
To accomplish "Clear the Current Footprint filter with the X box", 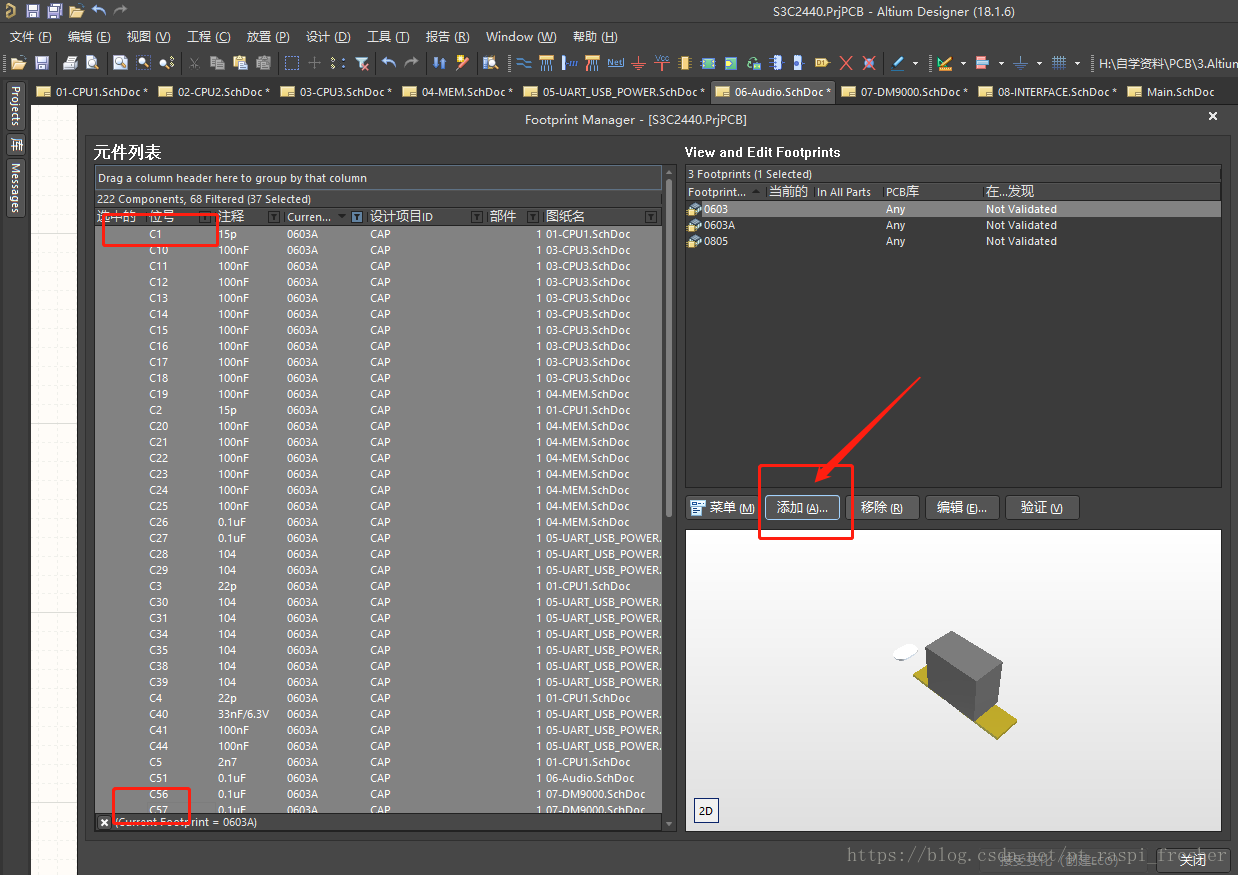I will point(104,822).
